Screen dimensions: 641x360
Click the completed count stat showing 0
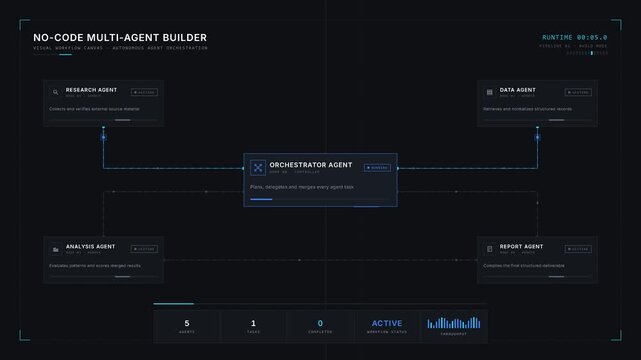320,326
